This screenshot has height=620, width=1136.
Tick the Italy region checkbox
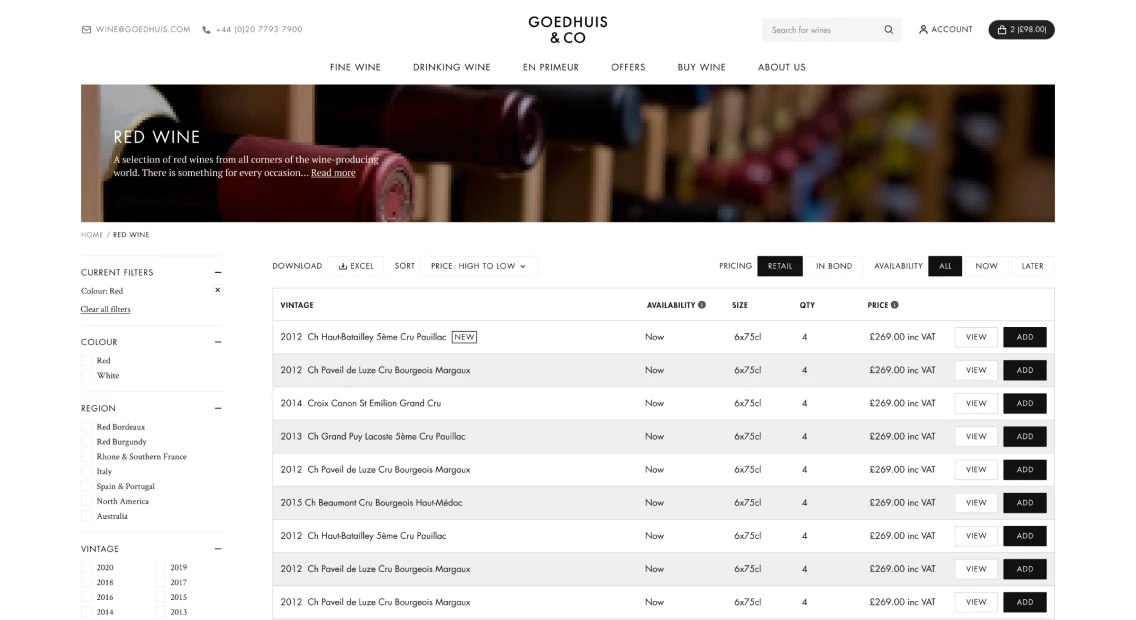[86, 472]
